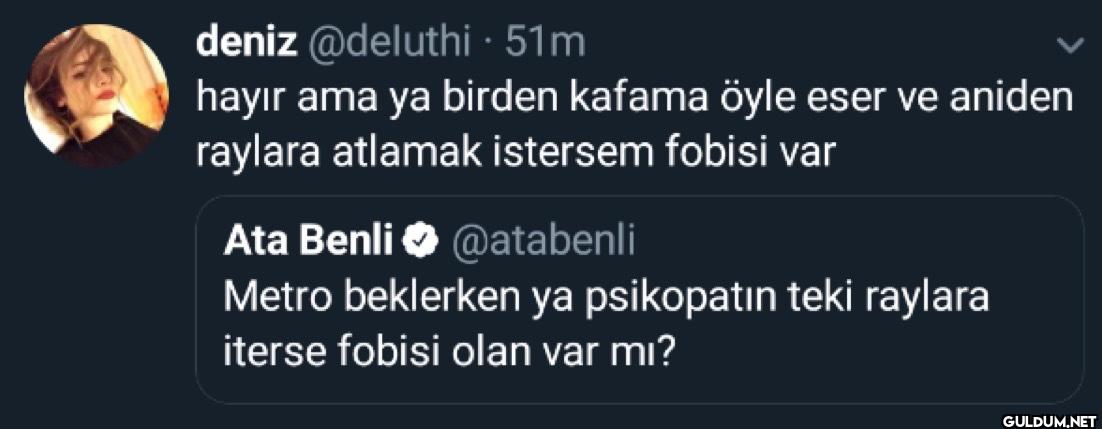Open the deniz display name link
Viewport: 1102px width, 429px height.
click(x=247, y=42)
